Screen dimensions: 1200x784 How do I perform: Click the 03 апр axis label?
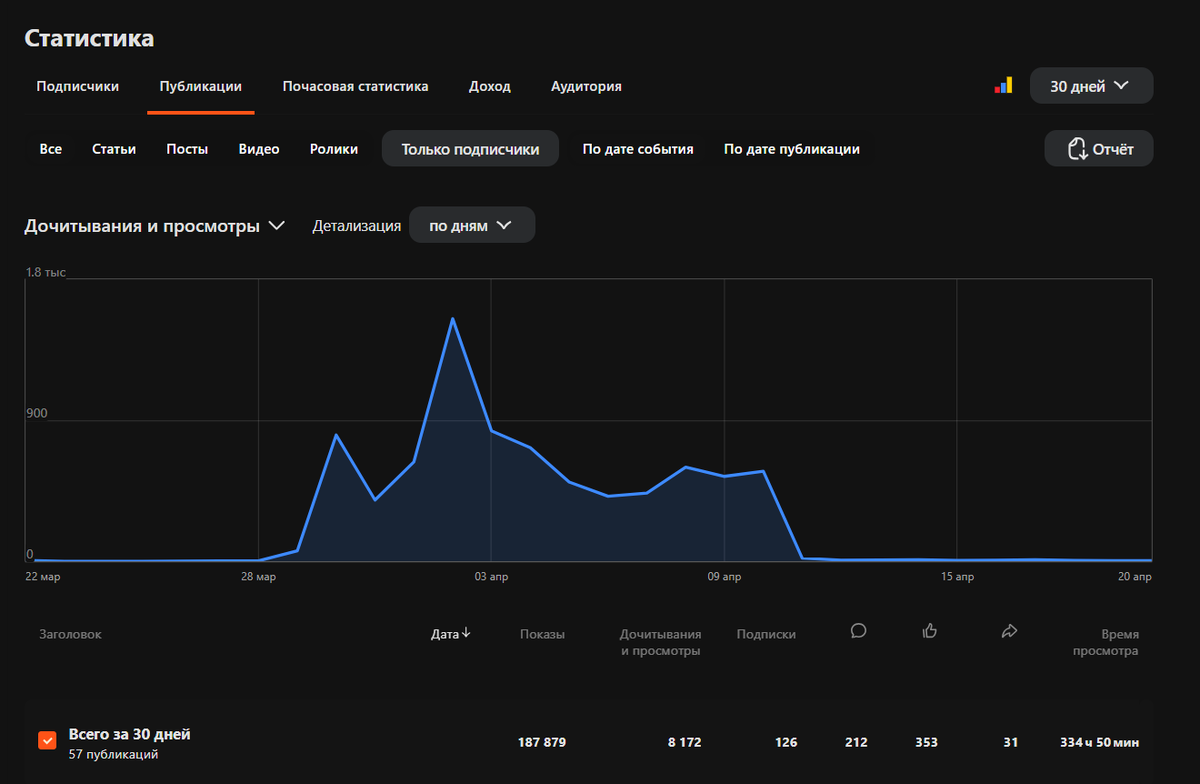[x=491, y=577]
